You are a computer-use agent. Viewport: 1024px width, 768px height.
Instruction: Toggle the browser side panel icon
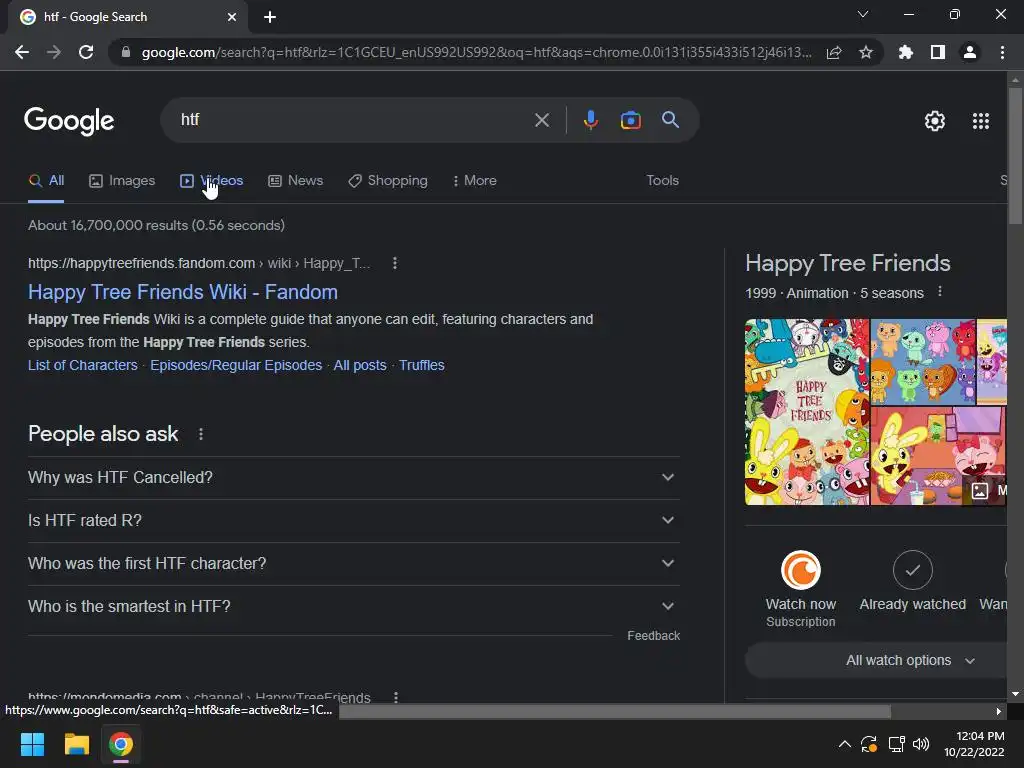pyautogui.click(x=938, y=52)
